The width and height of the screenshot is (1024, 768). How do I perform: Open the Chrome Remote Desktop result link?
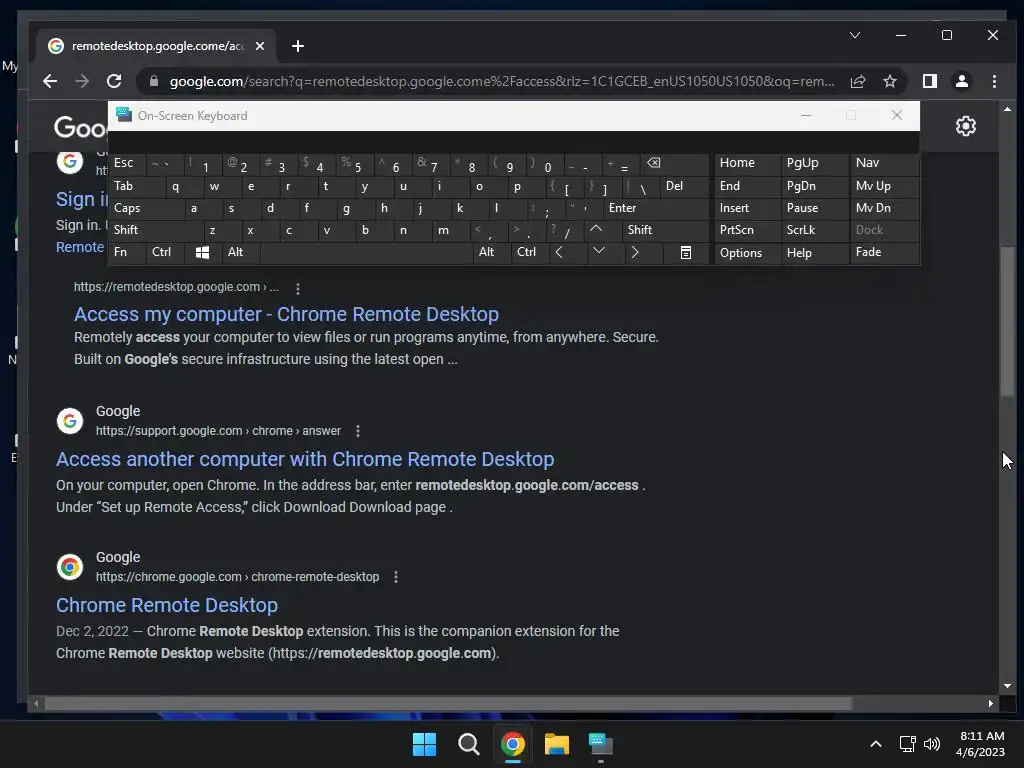[167, 605]
